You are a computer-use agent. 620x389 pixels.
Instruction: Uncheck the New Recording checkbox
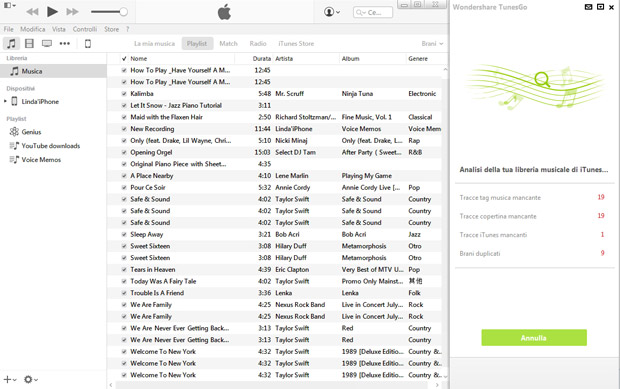click(124, 129)
